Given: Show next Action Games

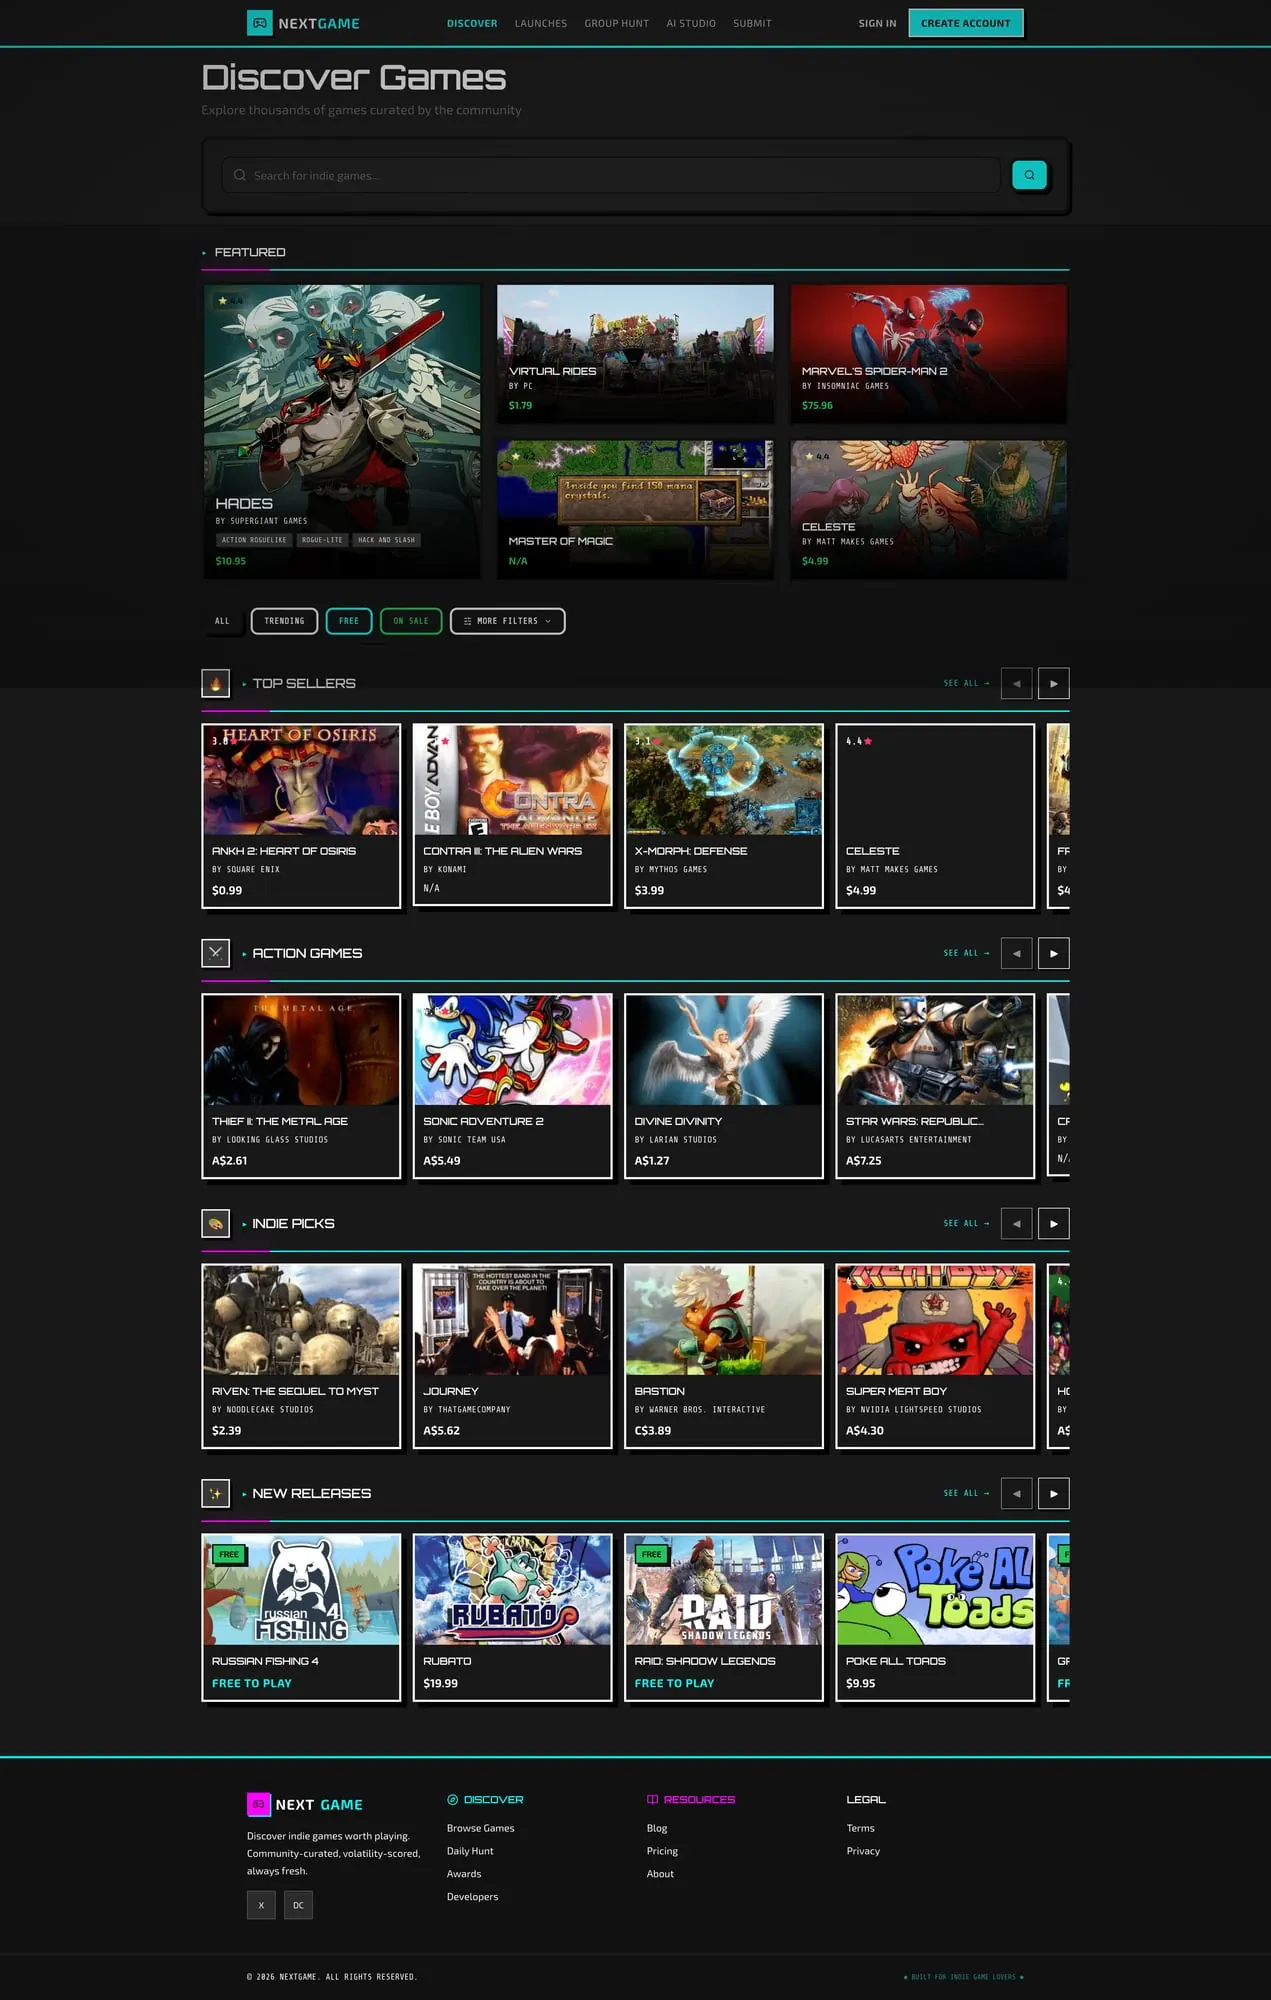Looking at the screenshot, I should (1053, 954).
